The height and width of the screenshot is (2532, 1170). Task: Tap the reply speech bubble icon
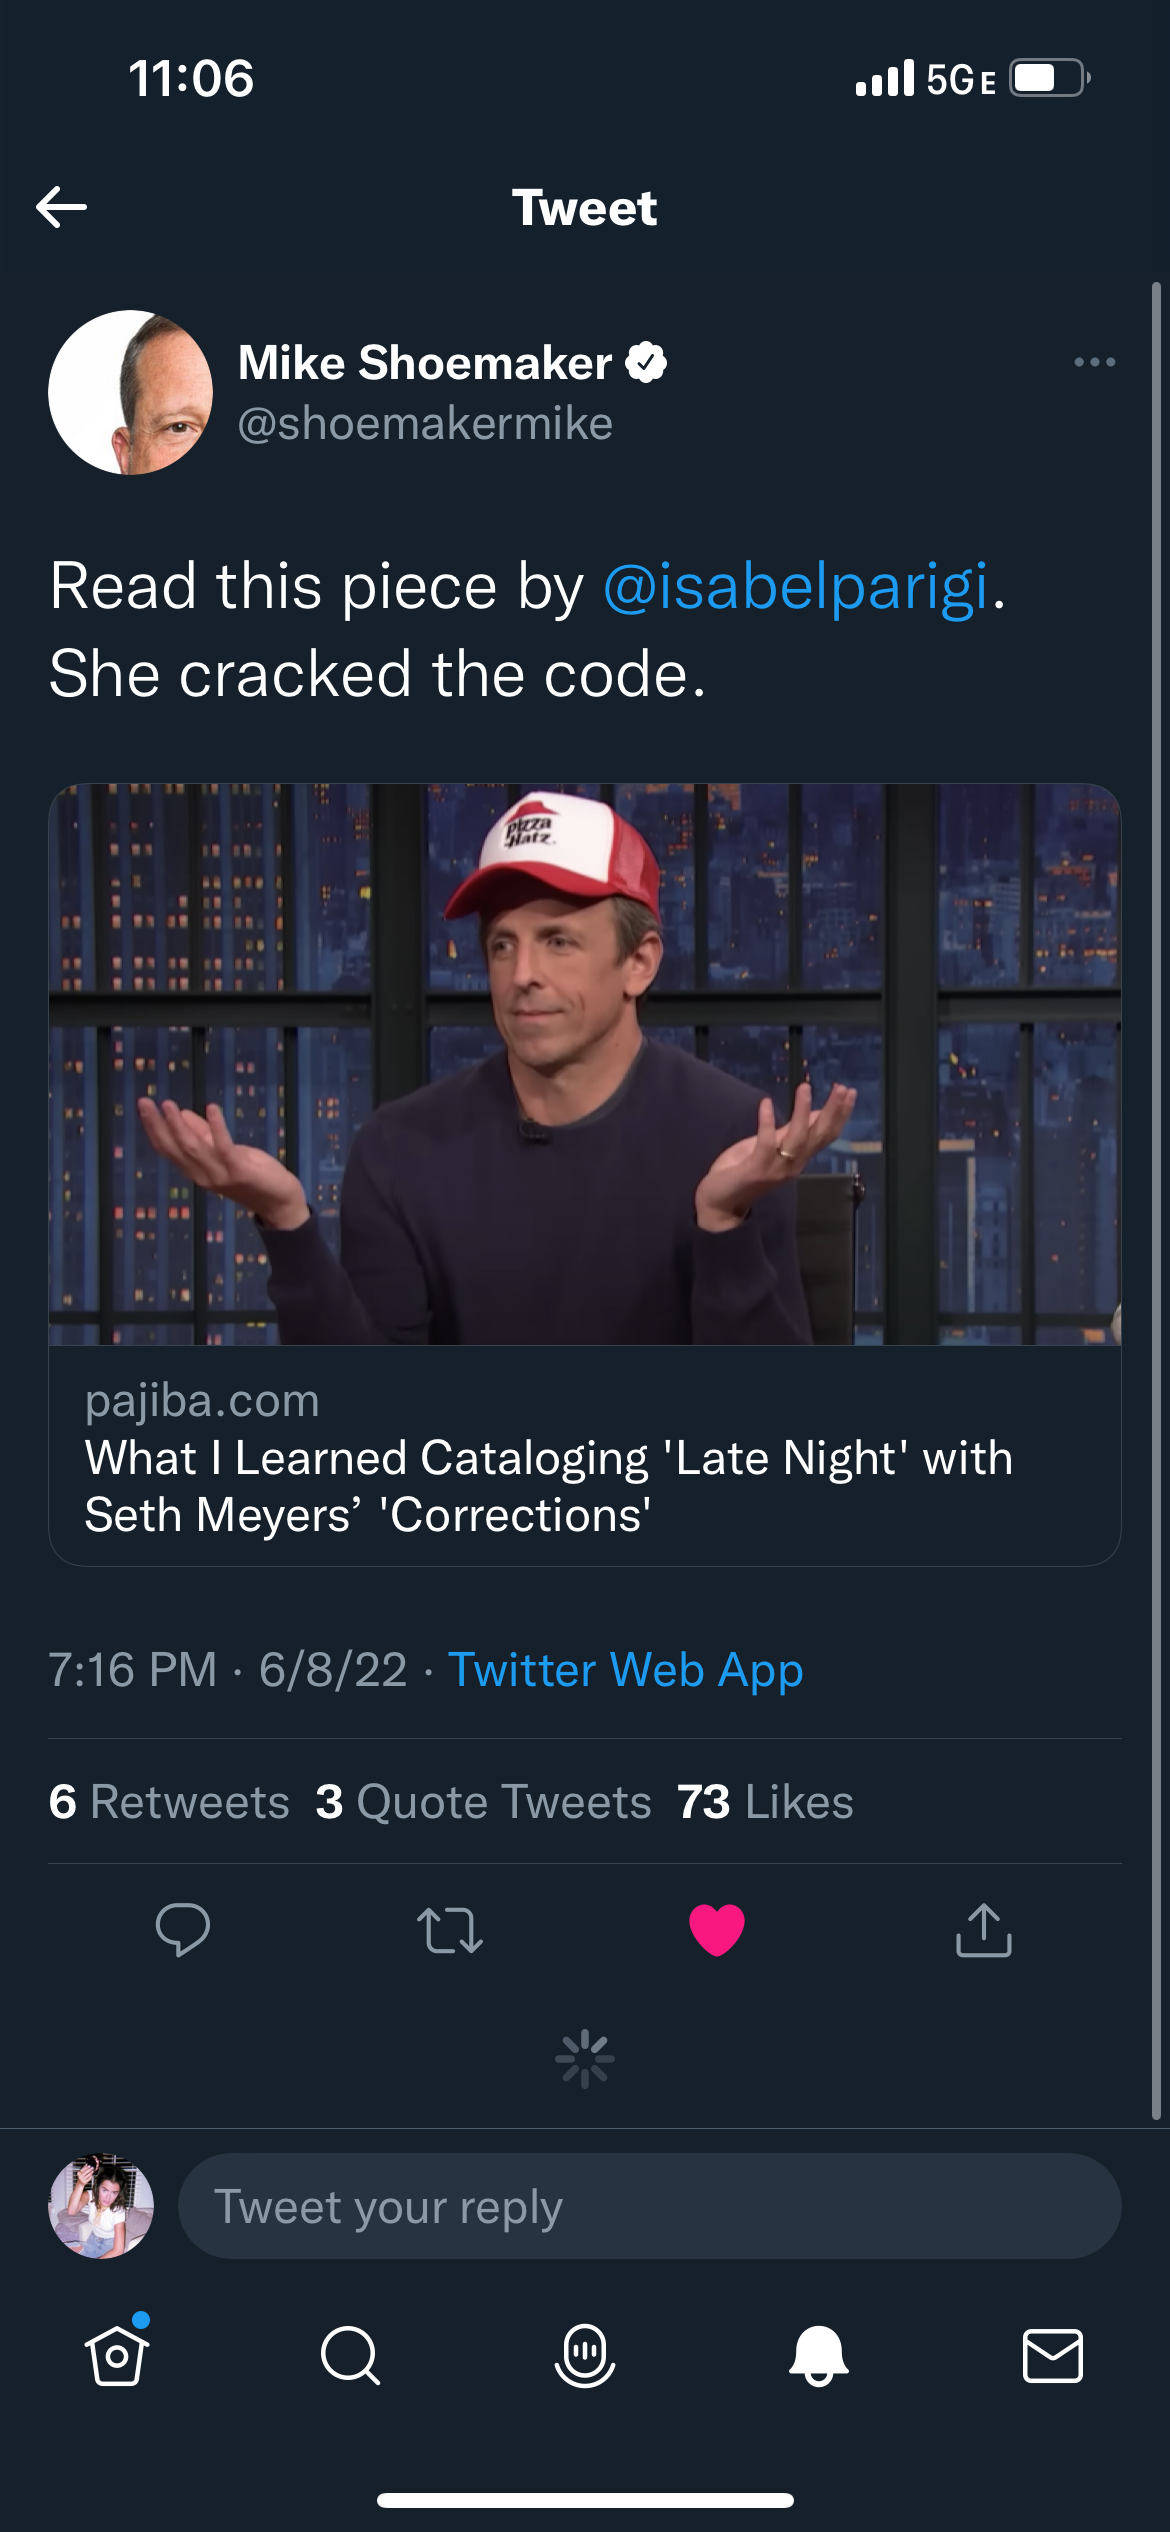183,1929
